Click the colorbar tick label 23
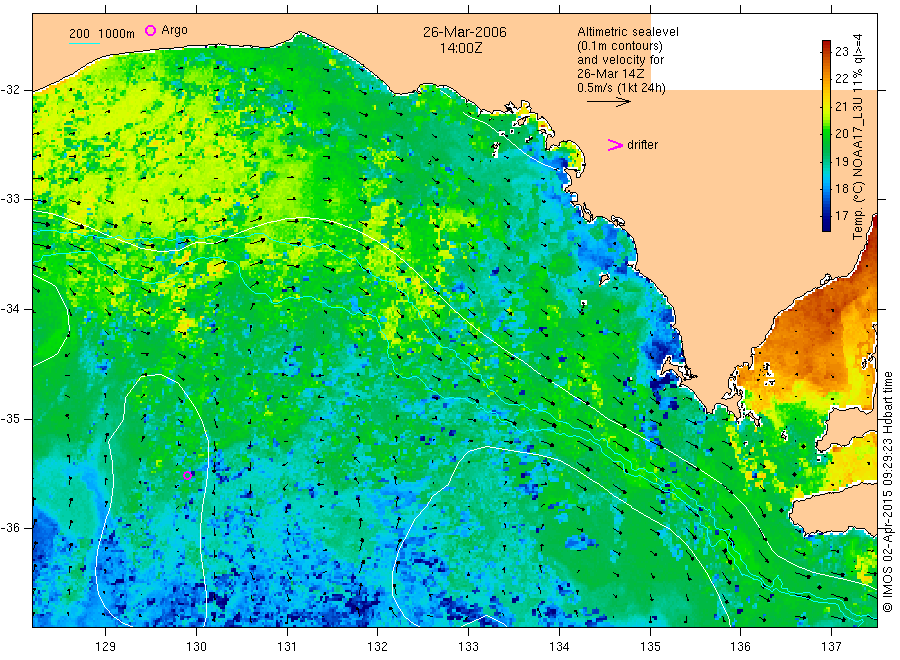 point(841,52)
